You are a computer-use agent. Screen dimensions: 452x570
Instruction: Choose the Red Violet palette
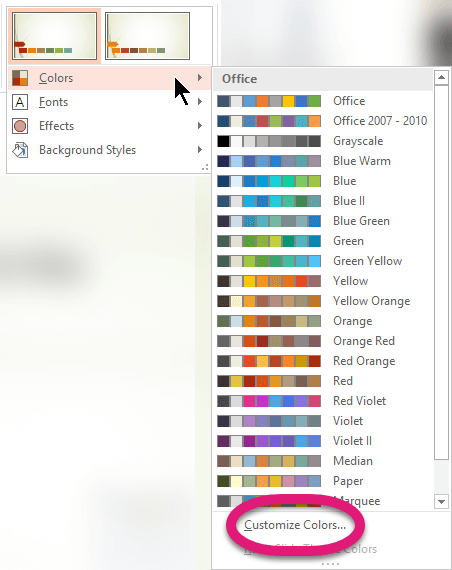click(x=323, y=401)
